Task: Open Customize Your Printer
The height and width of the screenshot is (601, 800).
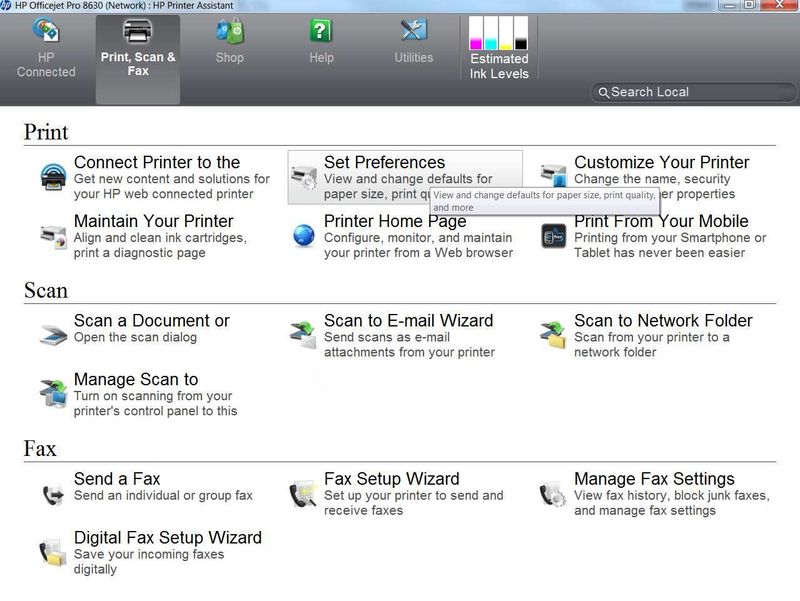Action: (x=662, y=162)
